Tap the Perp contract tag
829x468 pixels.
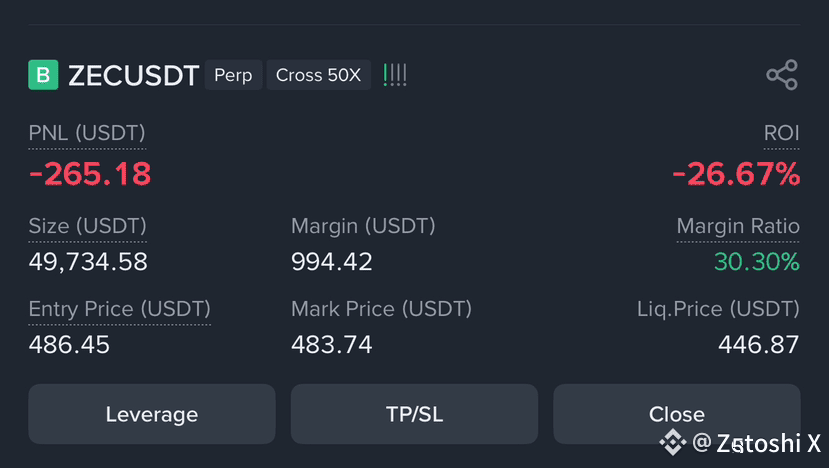click(x=233, y=75)
